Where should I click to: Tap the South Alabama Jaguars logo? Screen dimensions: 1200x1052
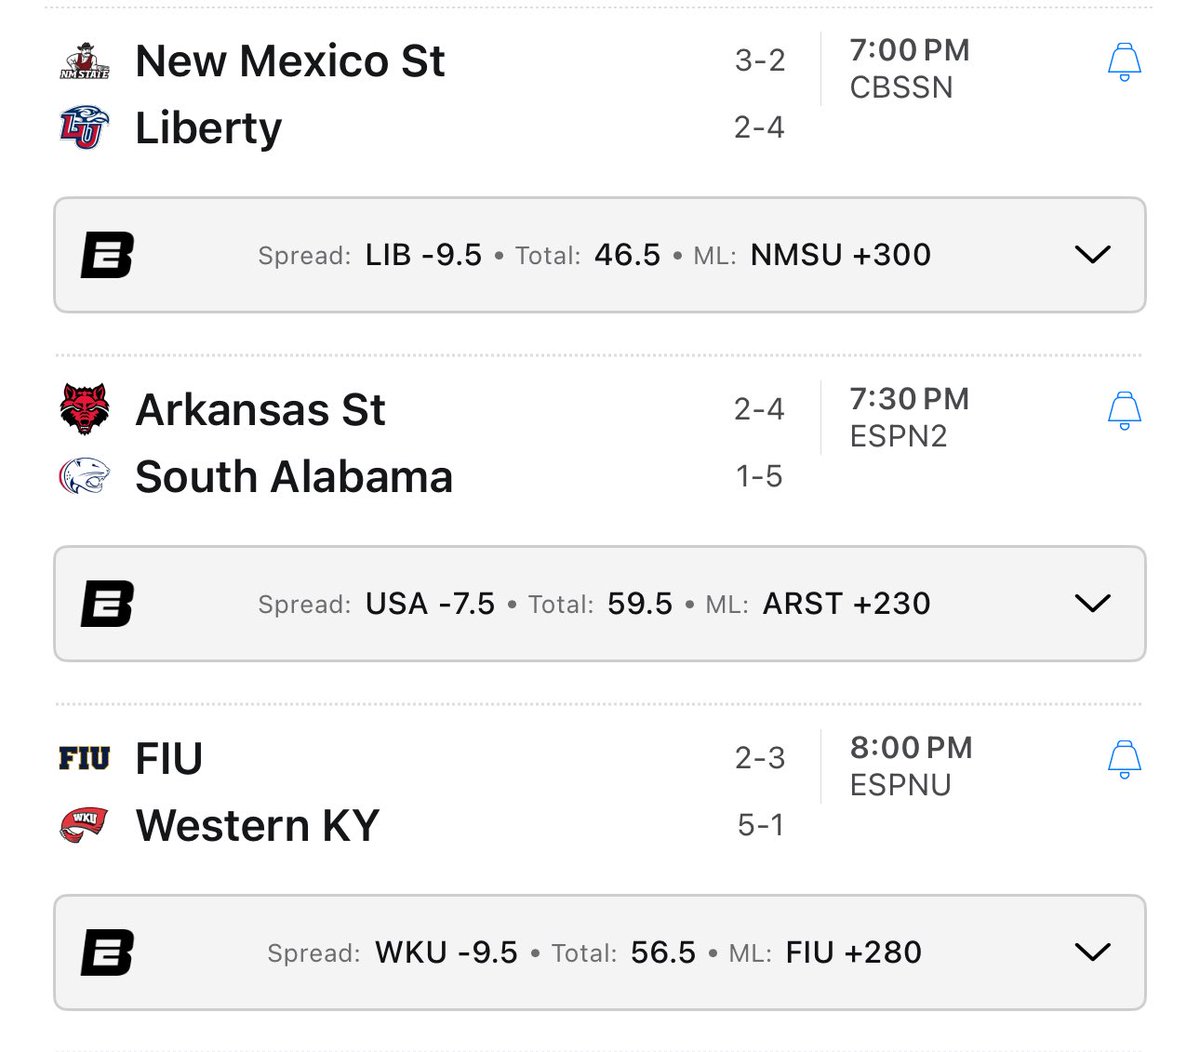coord(84,476)
